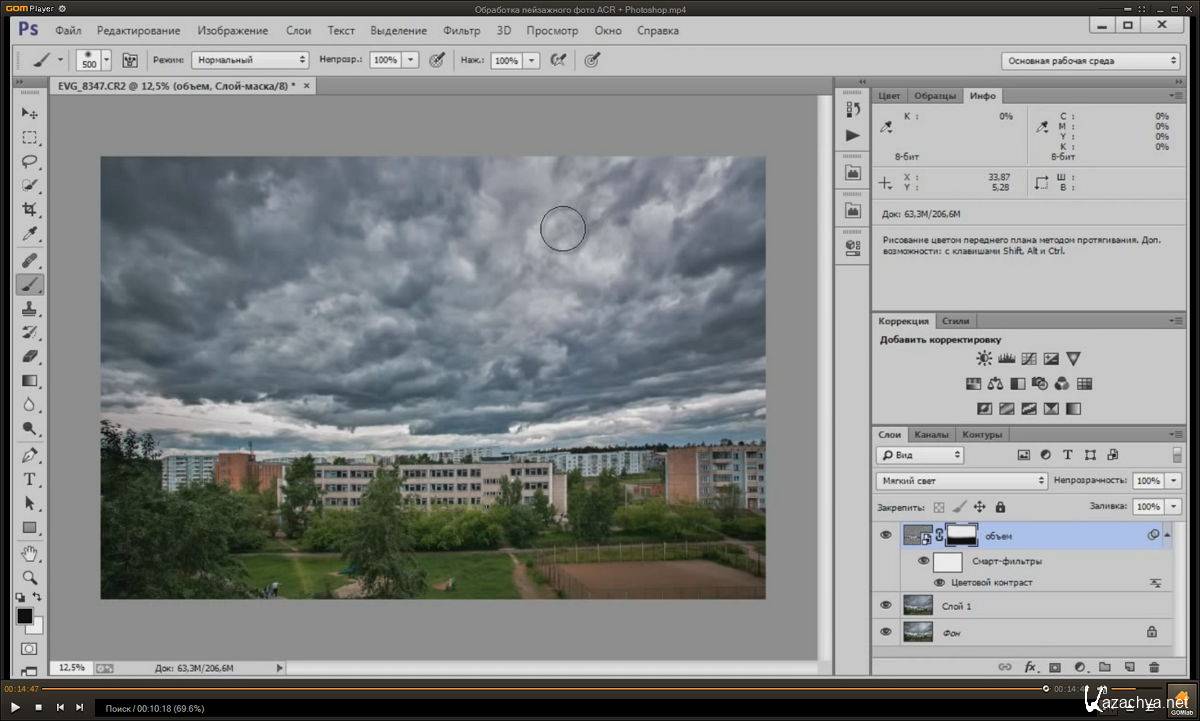Screen dimensions: 1200x721
Task: Hide the Слой 1 layer
Action: tap(885, 605)
